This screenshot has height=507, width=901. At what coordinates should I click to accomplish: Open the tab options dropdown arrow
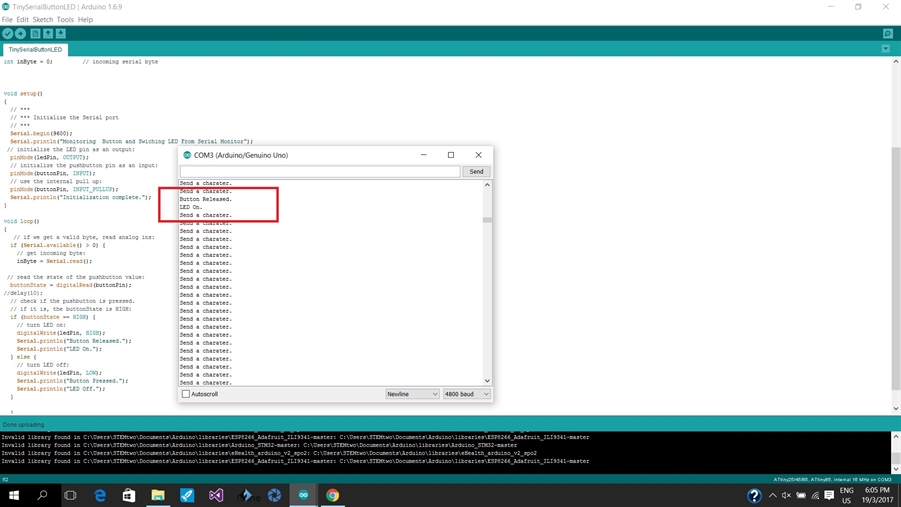(x=885, y=49)
